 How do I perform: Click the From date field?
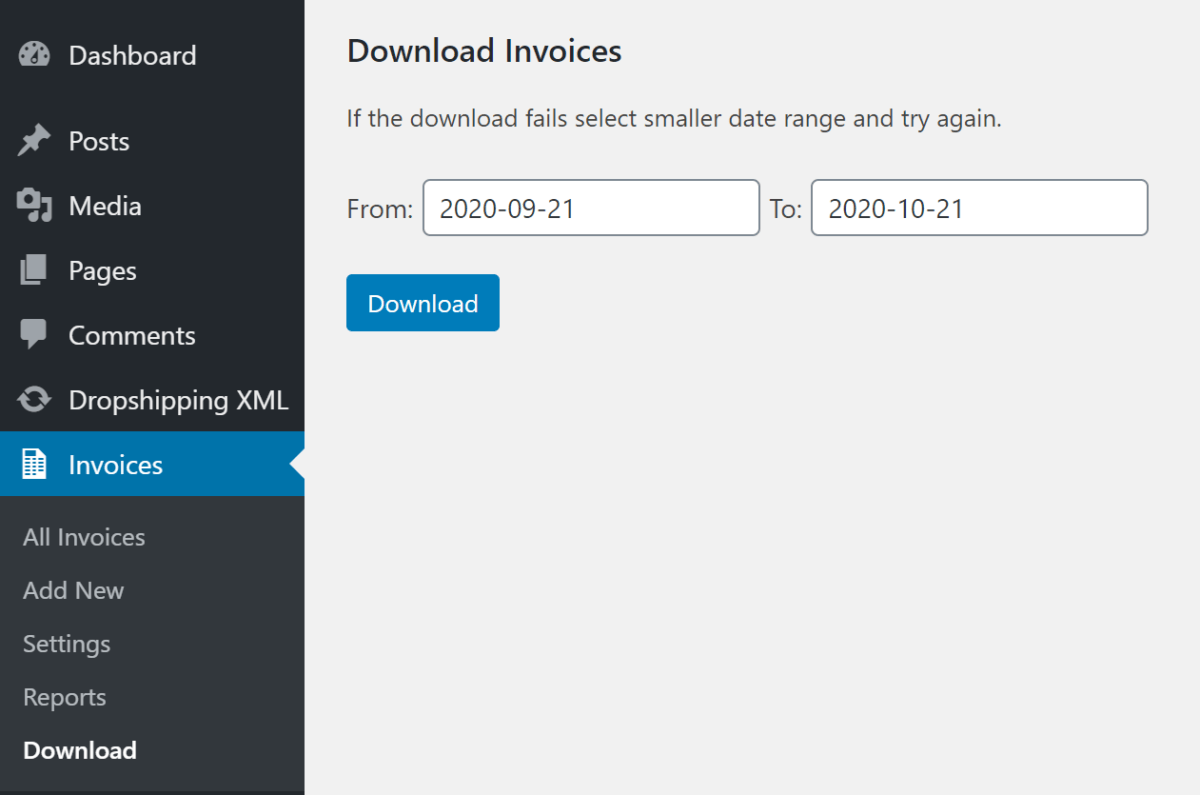[590, 207]
